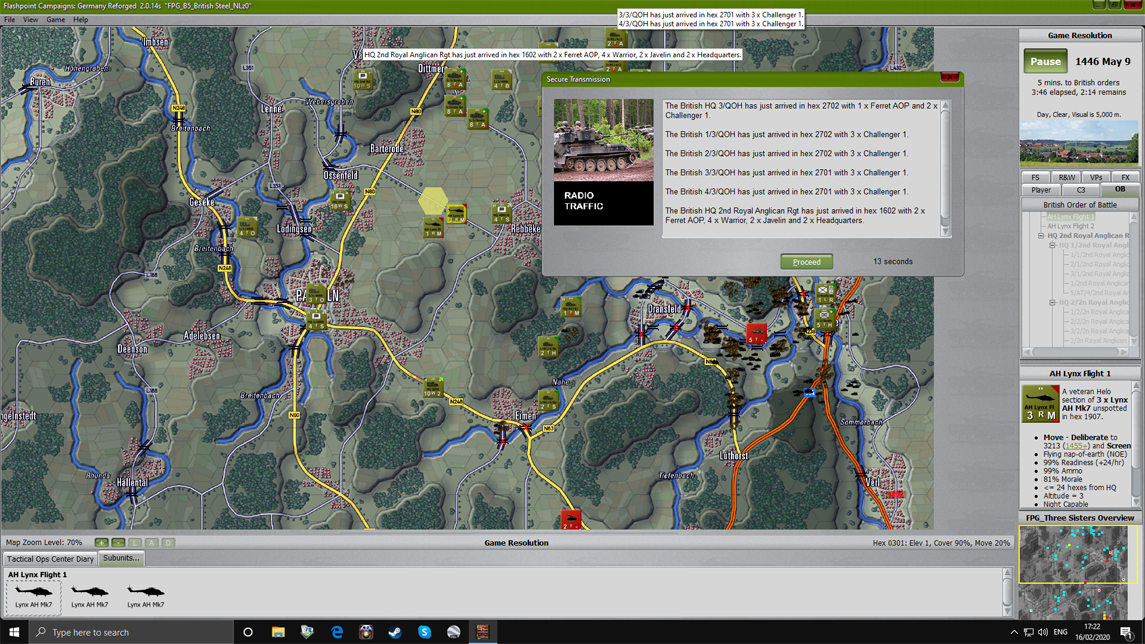Select the 4 T O counter near Geseke
Viewport: 1145px width, 644px height.
pyautogui.click(x=247, y=228)
